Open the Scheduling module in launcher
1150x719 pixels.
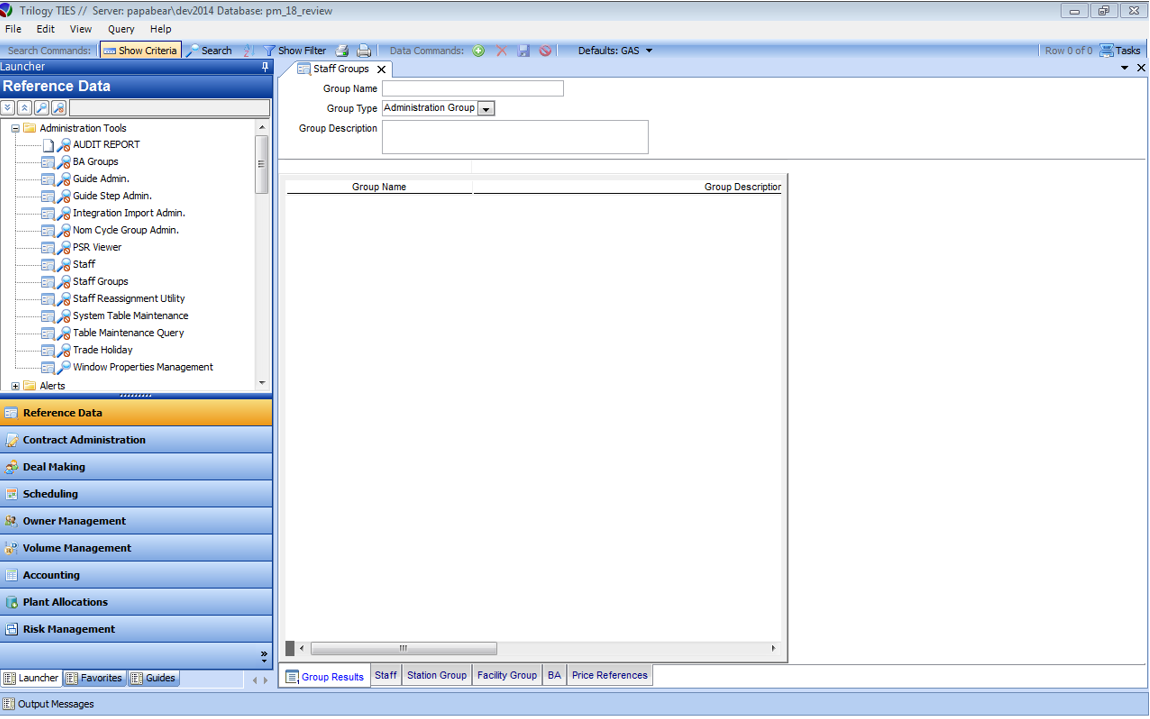[50, 494]
